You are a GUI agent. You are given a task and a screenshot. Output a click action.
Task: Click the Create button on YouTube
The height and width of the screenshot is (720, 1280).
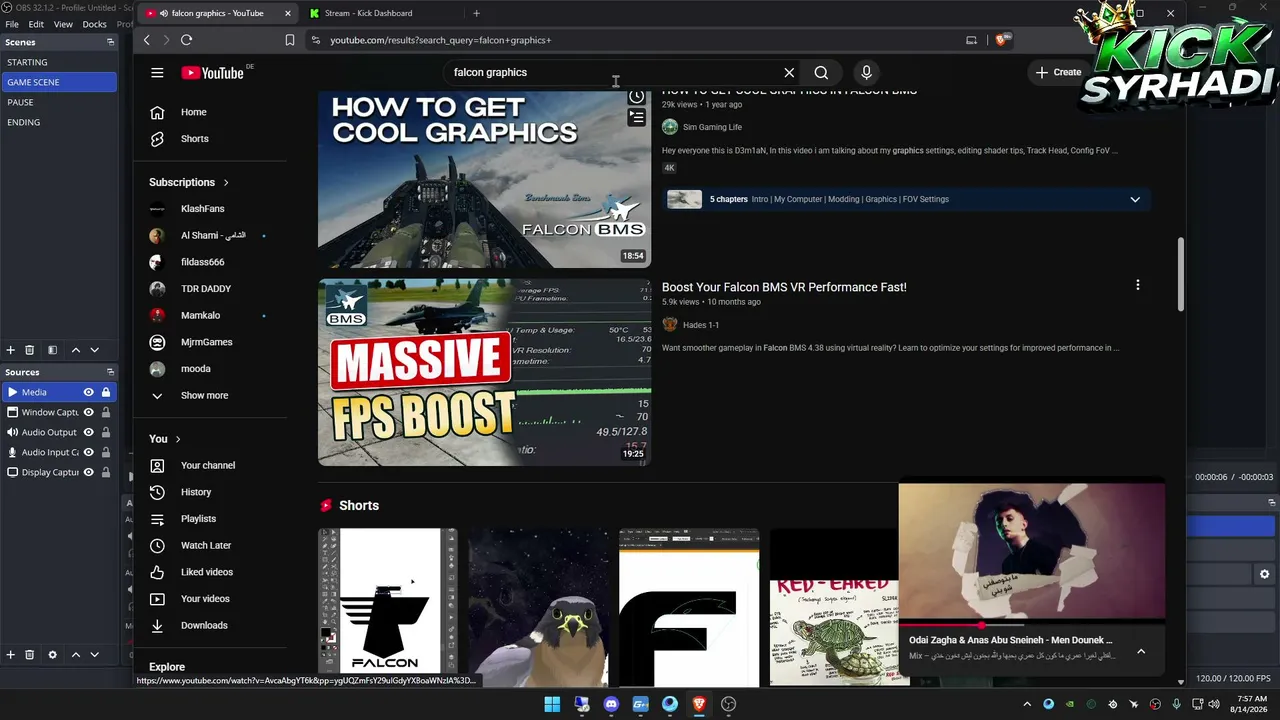tap(1058, 72)
